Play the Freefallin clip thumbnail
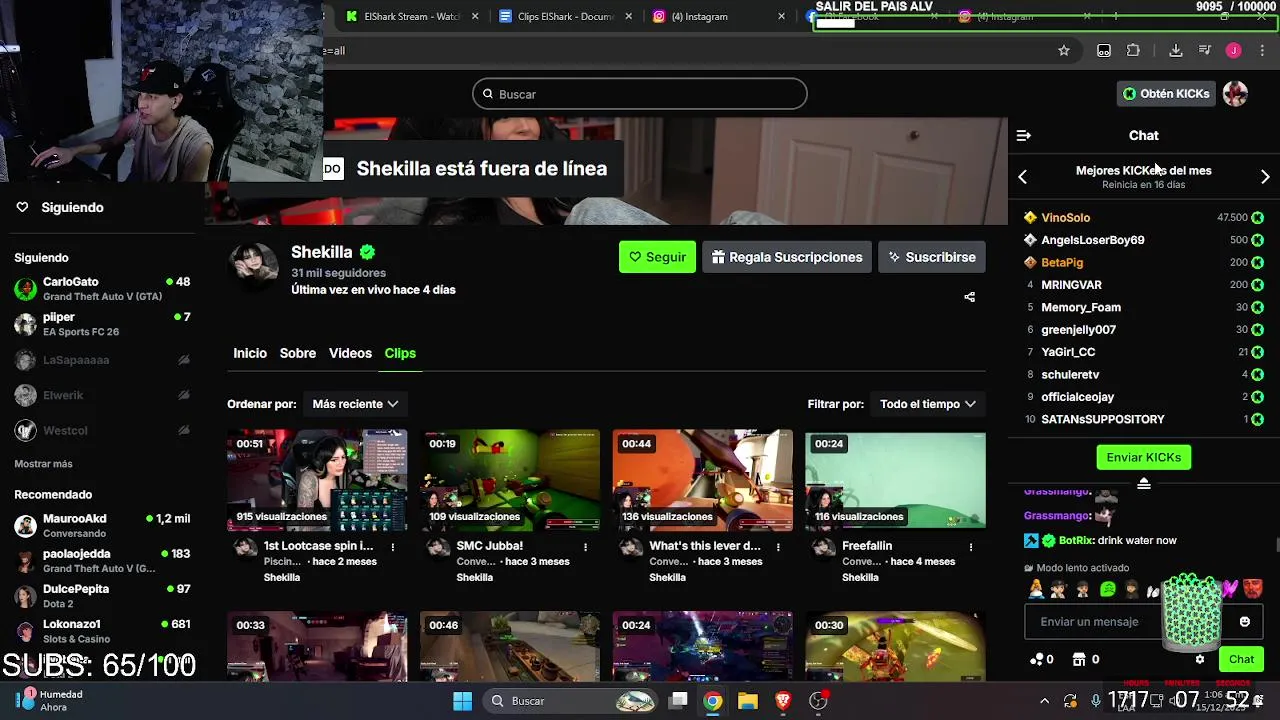The image size is (1280, 720). (896, 480)
